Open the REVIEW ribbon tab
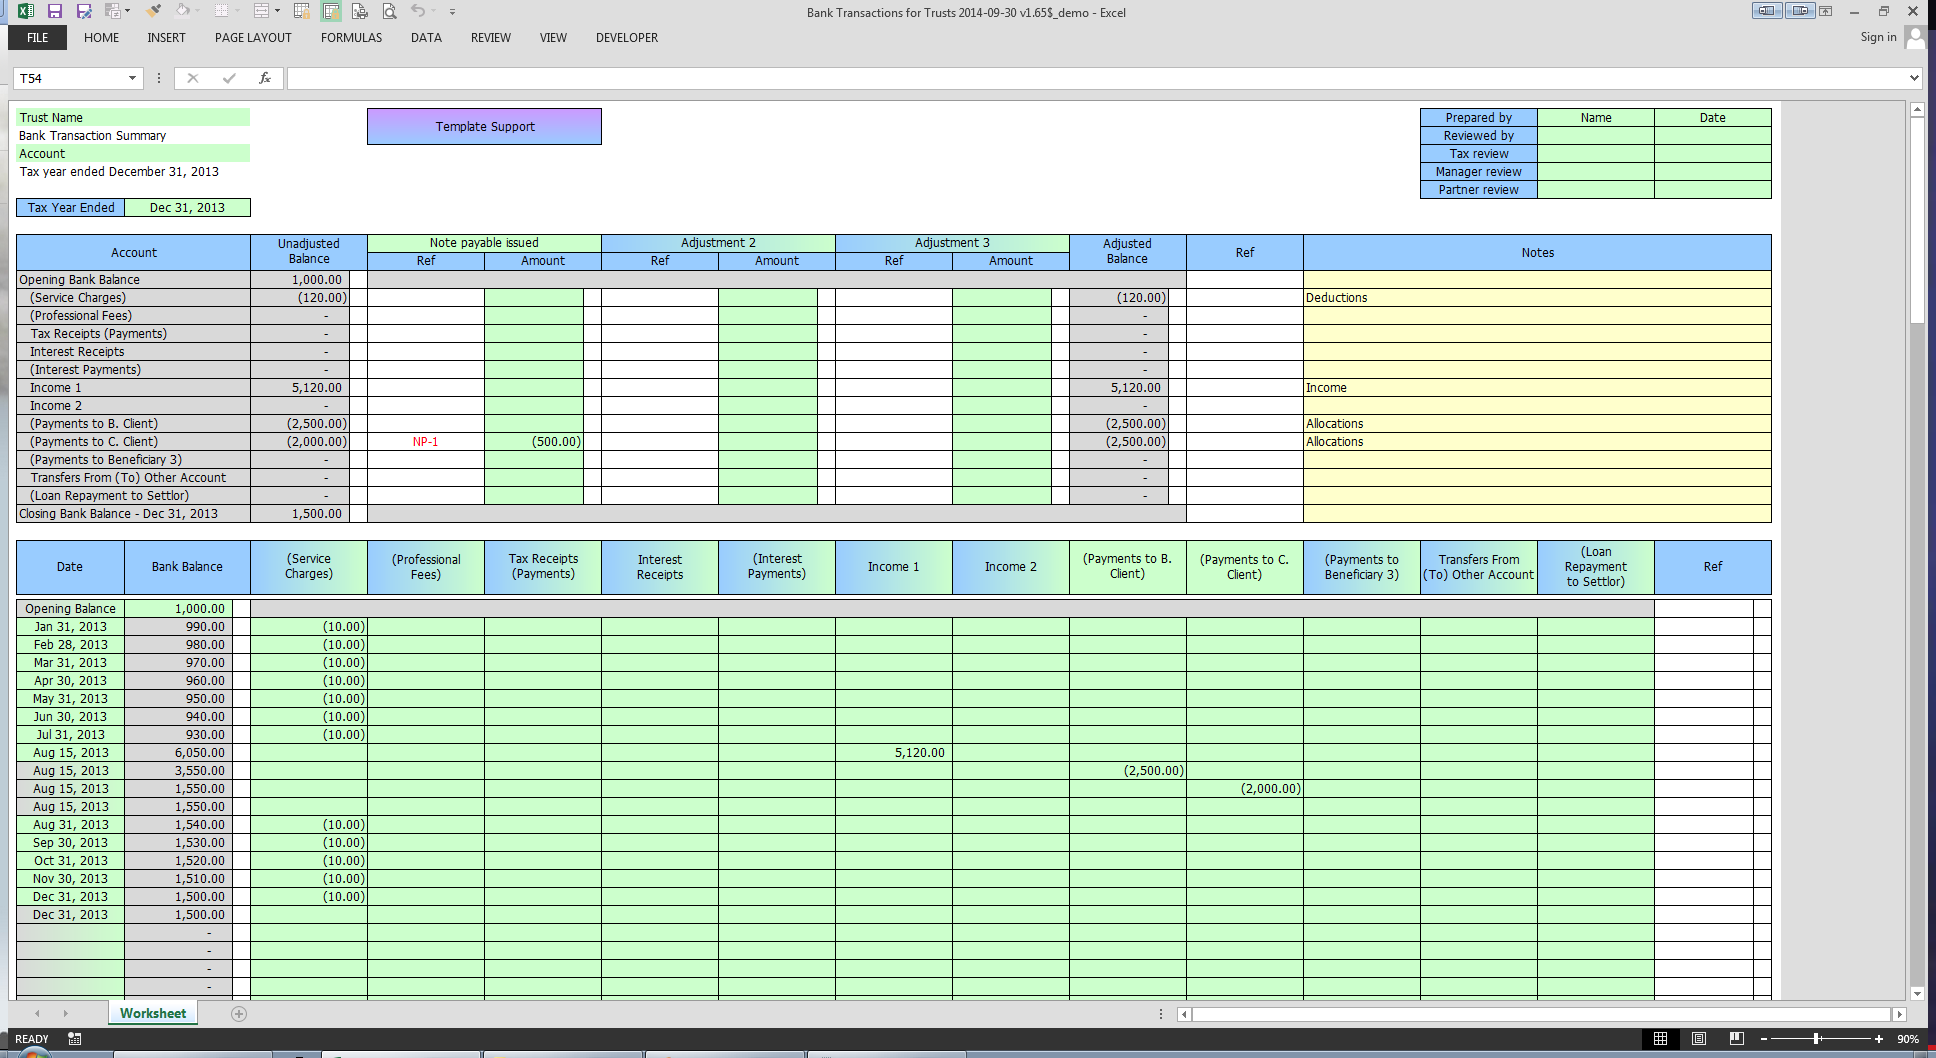The image size is (1936, 1058). 491,38
